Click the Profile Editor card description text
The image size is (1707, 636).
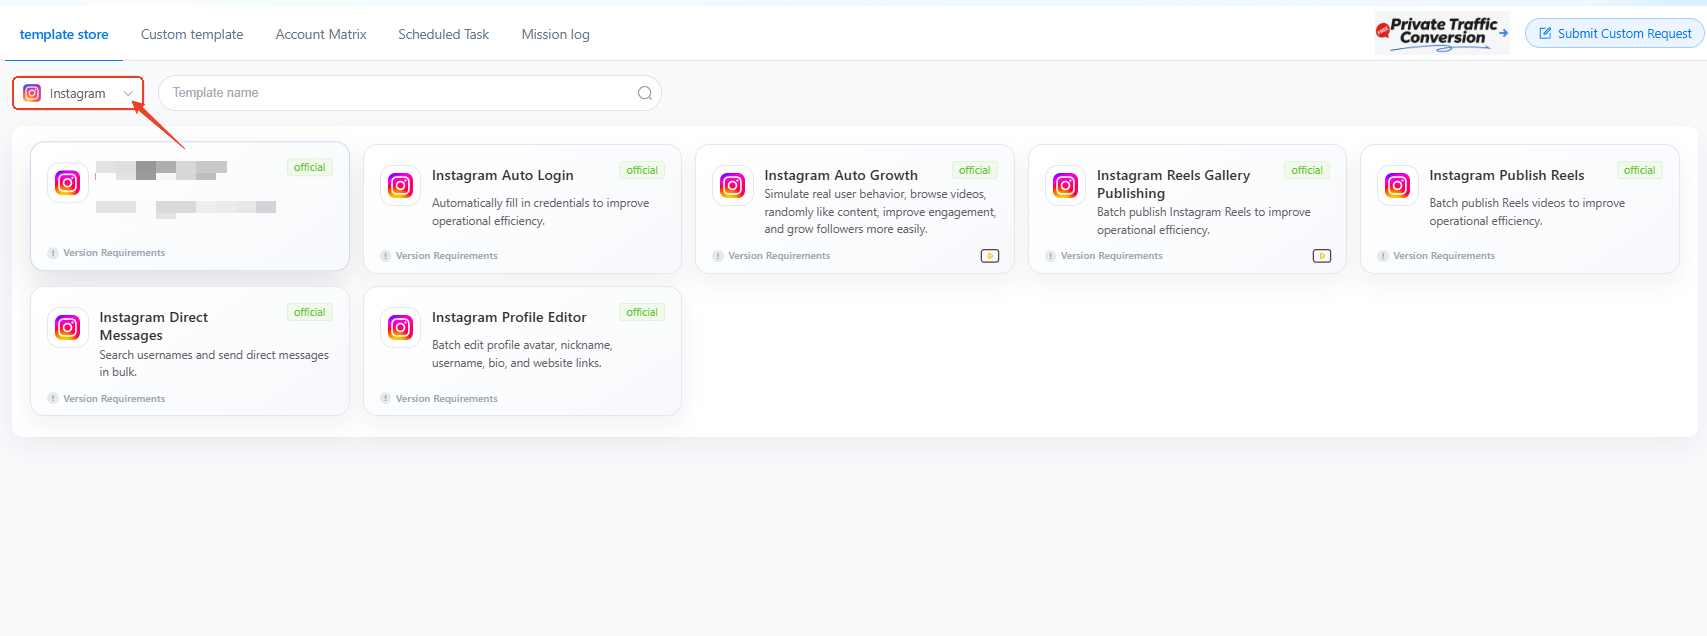click(522, 354)
